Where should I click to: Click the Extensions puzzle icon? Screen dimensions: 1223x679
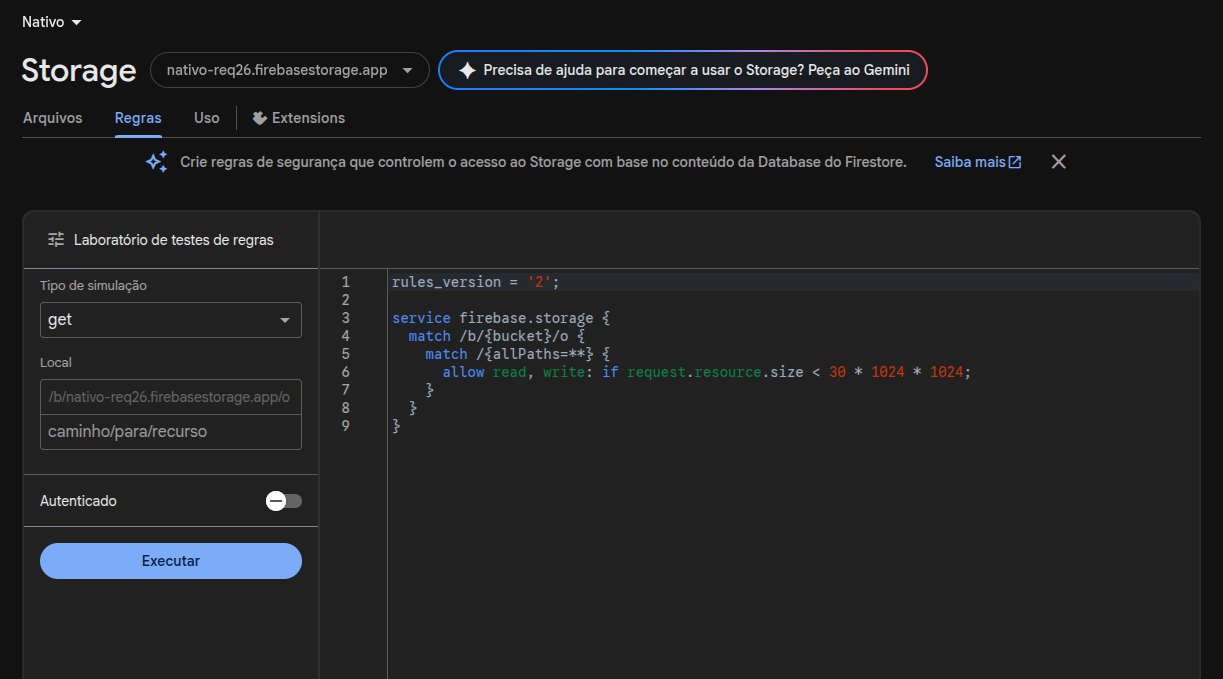[x=260, y=118]
